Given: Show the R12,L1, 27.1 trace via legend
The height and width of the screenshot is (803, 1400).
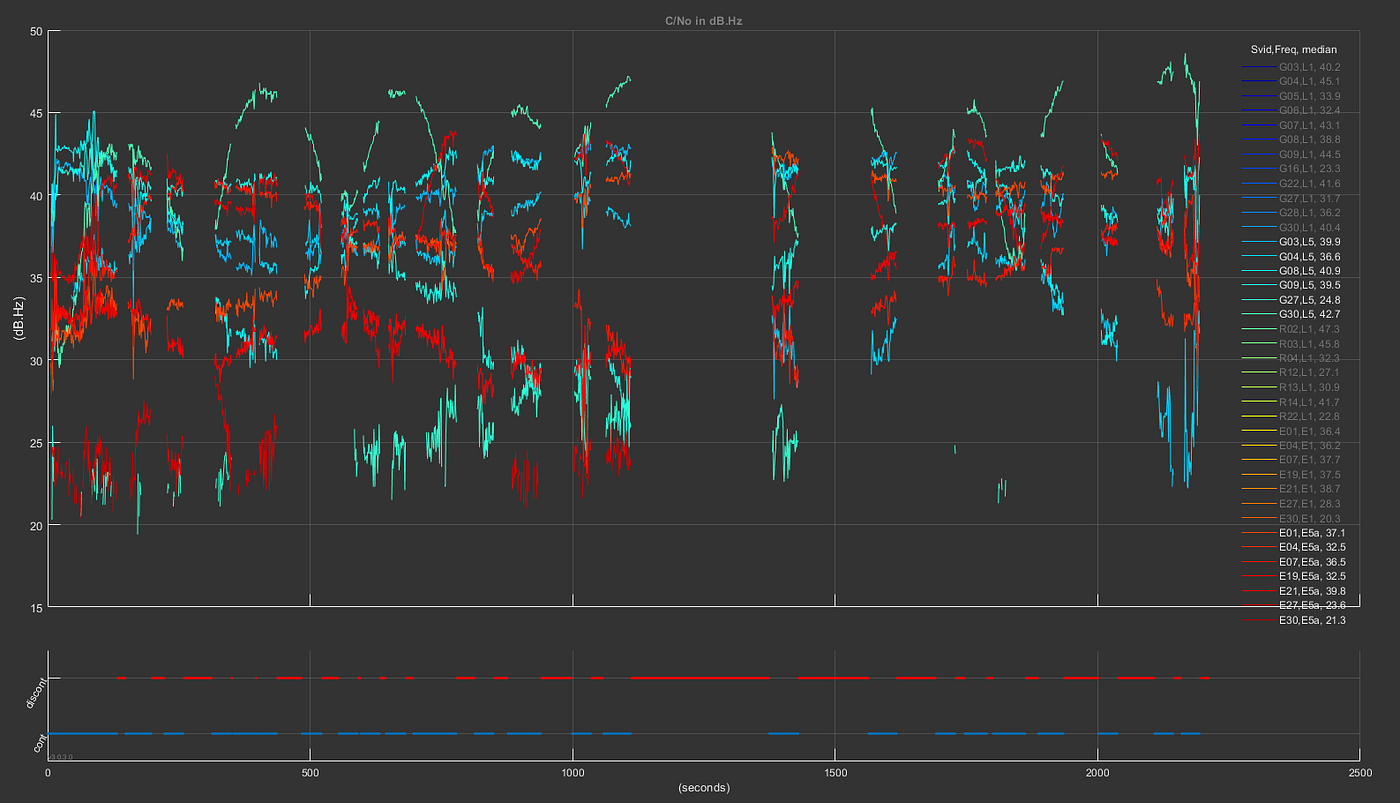Looking at the screenshot, I should point(1312,373).
